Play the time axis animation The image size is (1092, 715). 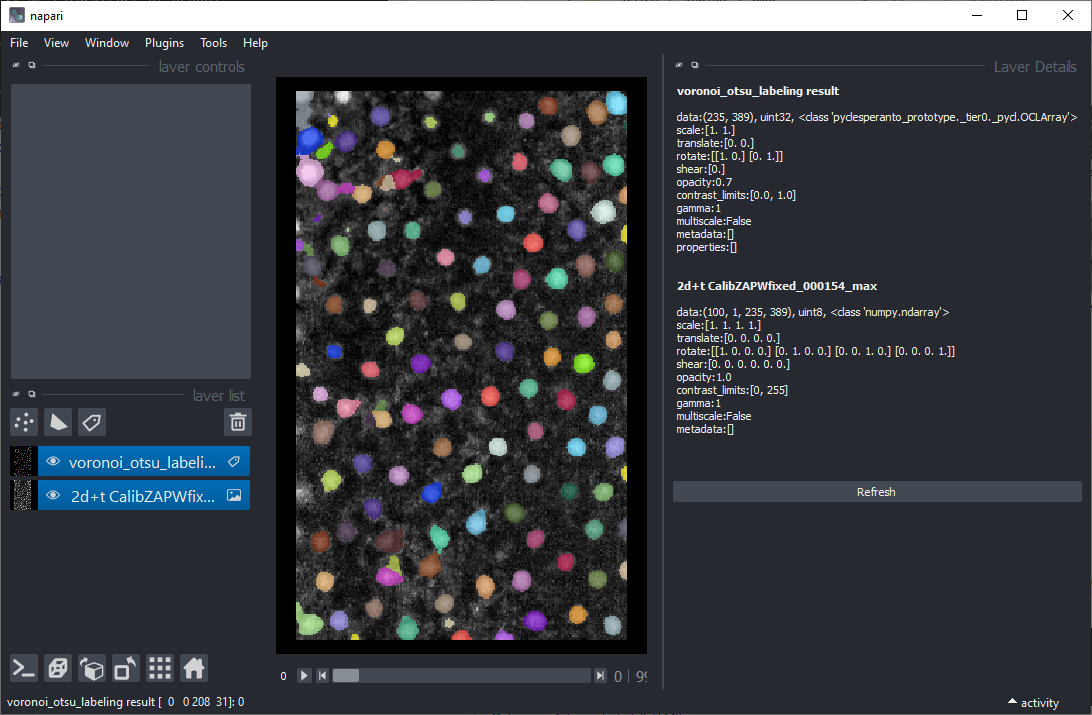point(305,676)
